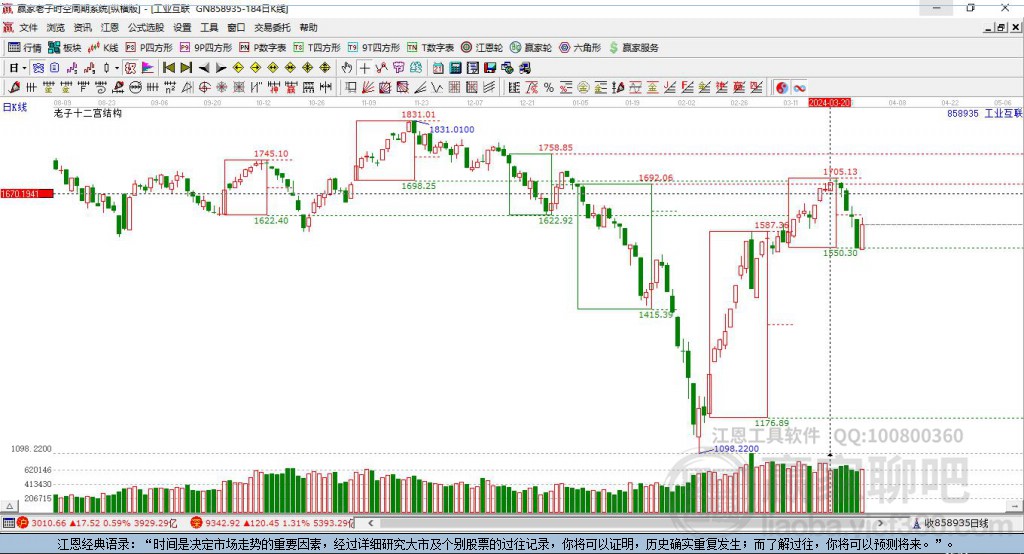The image size is (1024, 554).
Task: Open the 江恩 menu
Action: click(x=110, y=27)
